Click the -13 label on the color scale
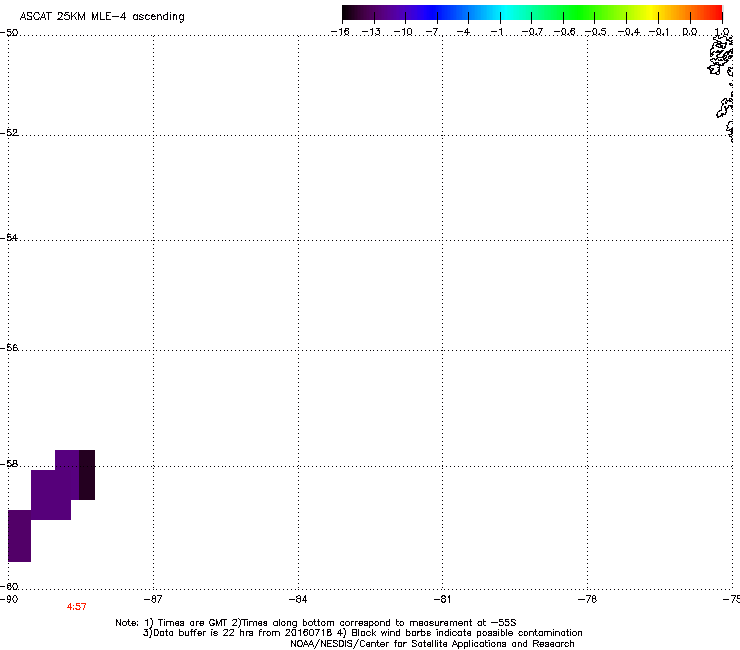Viewport: 740px width, 650px height. tap(371, 32)
